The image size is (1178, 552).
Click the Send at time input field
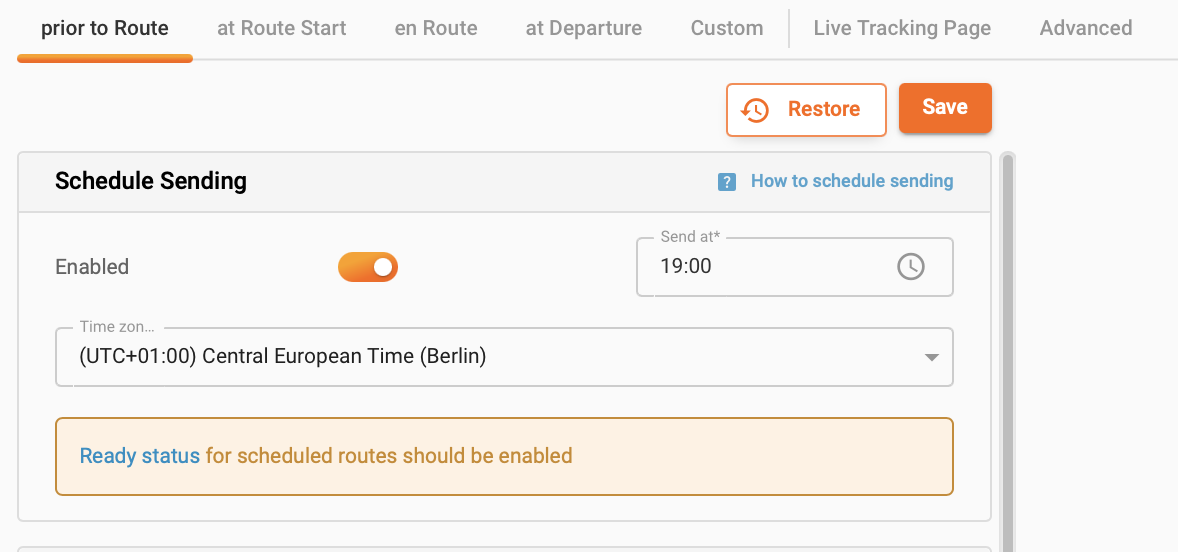[x=760, y=267]
